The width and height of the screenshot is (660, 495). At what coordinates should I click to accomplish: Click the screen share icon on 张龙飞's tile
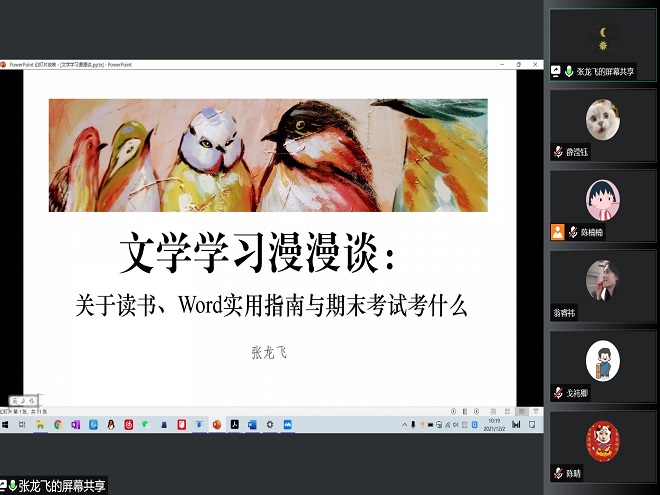click(x=555, y=72)
